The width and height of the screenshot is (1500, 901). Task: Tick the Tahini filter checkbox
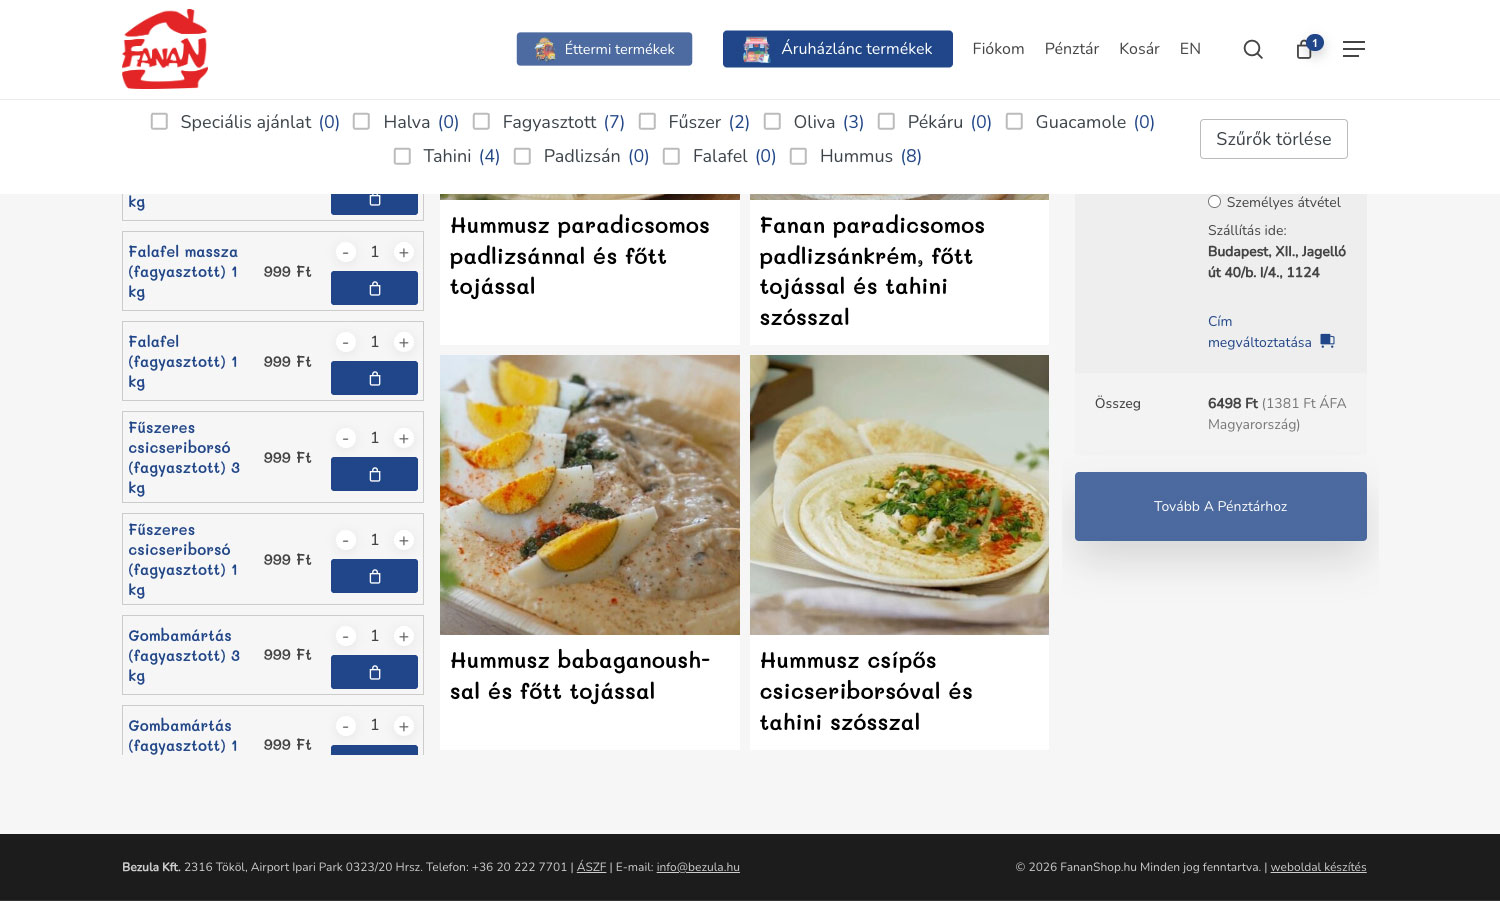coord(403,156)
